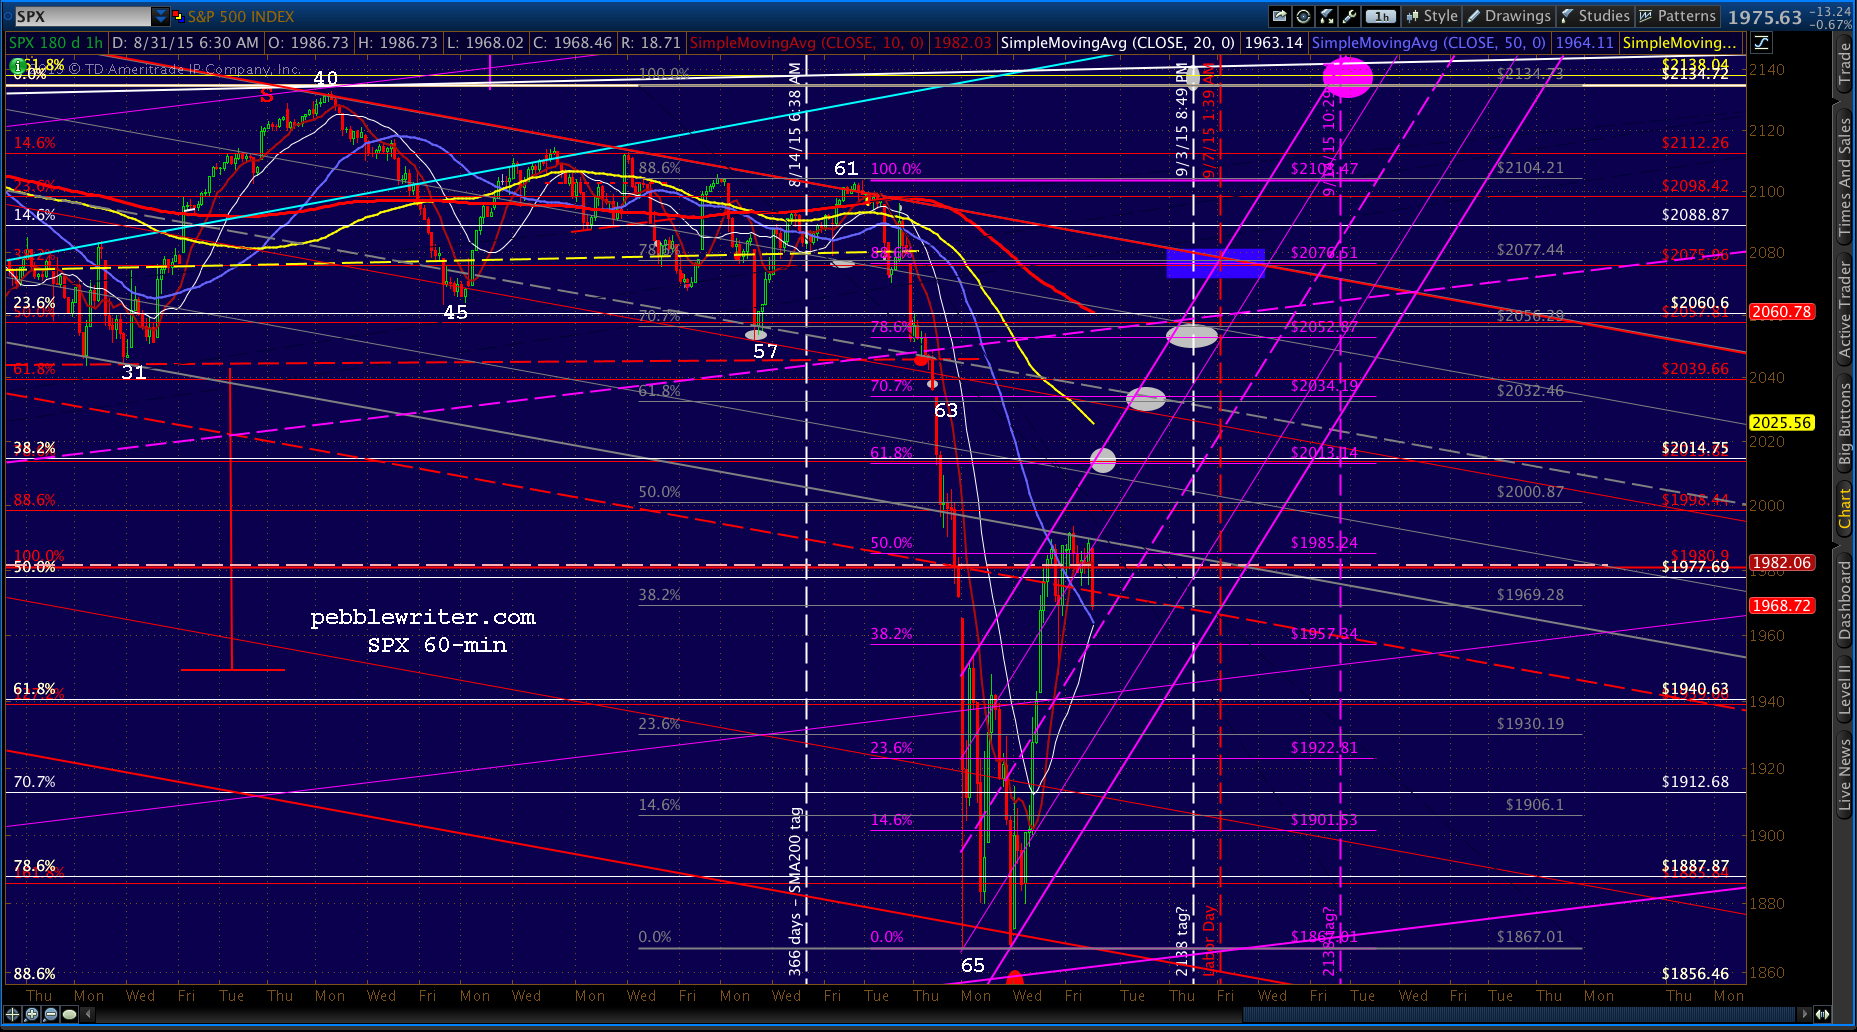Screen dimensions: 1857x1032
Task: Click the SPX symbol input field
Action: (82, 16)
